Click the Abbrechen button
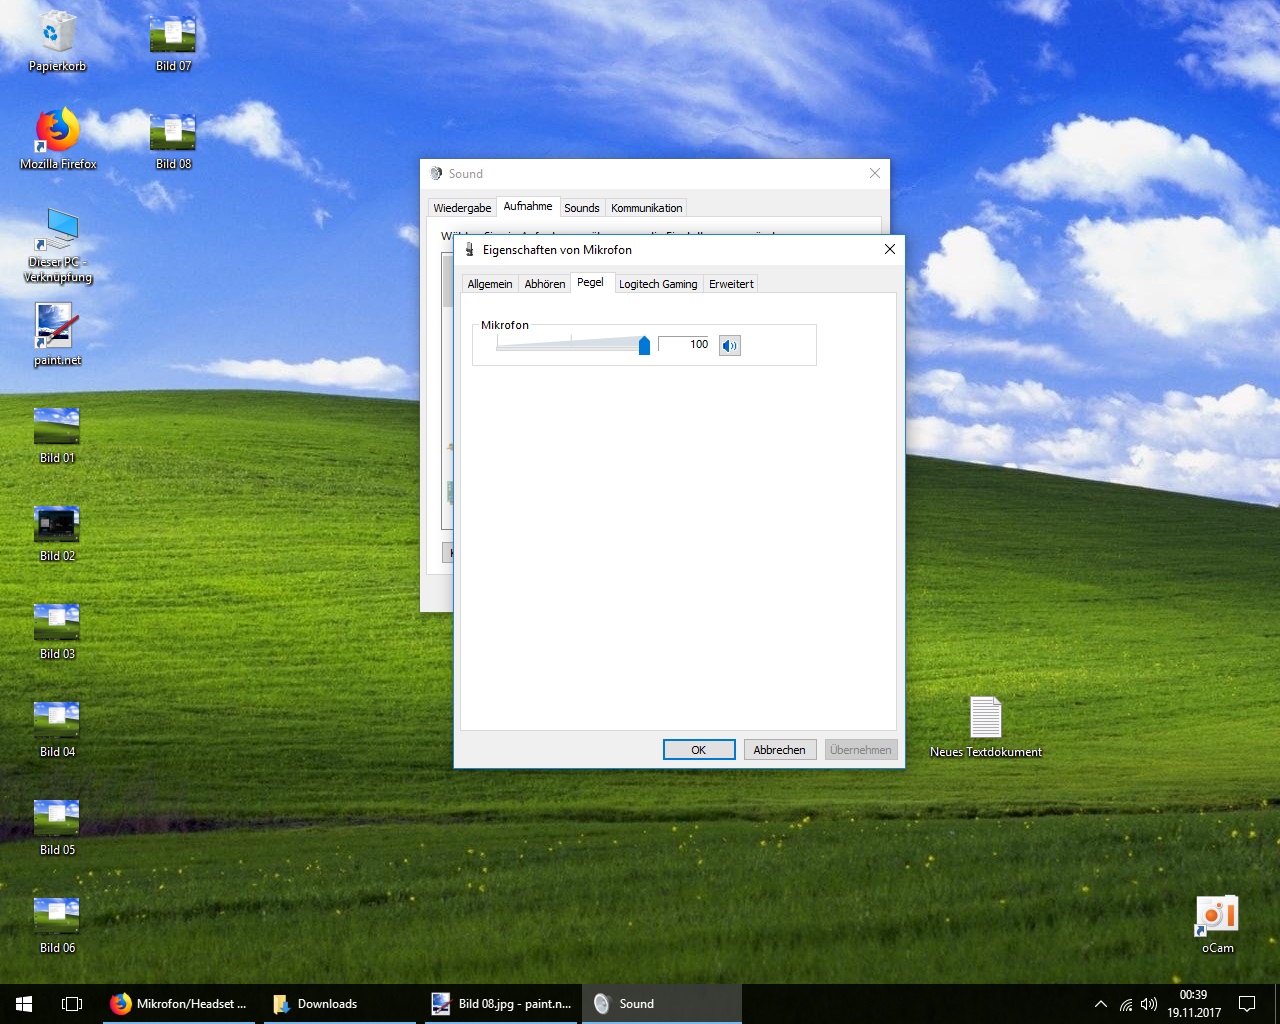Image resolution: width=1280 pixels, height=1024 pixels. (779, 750)
